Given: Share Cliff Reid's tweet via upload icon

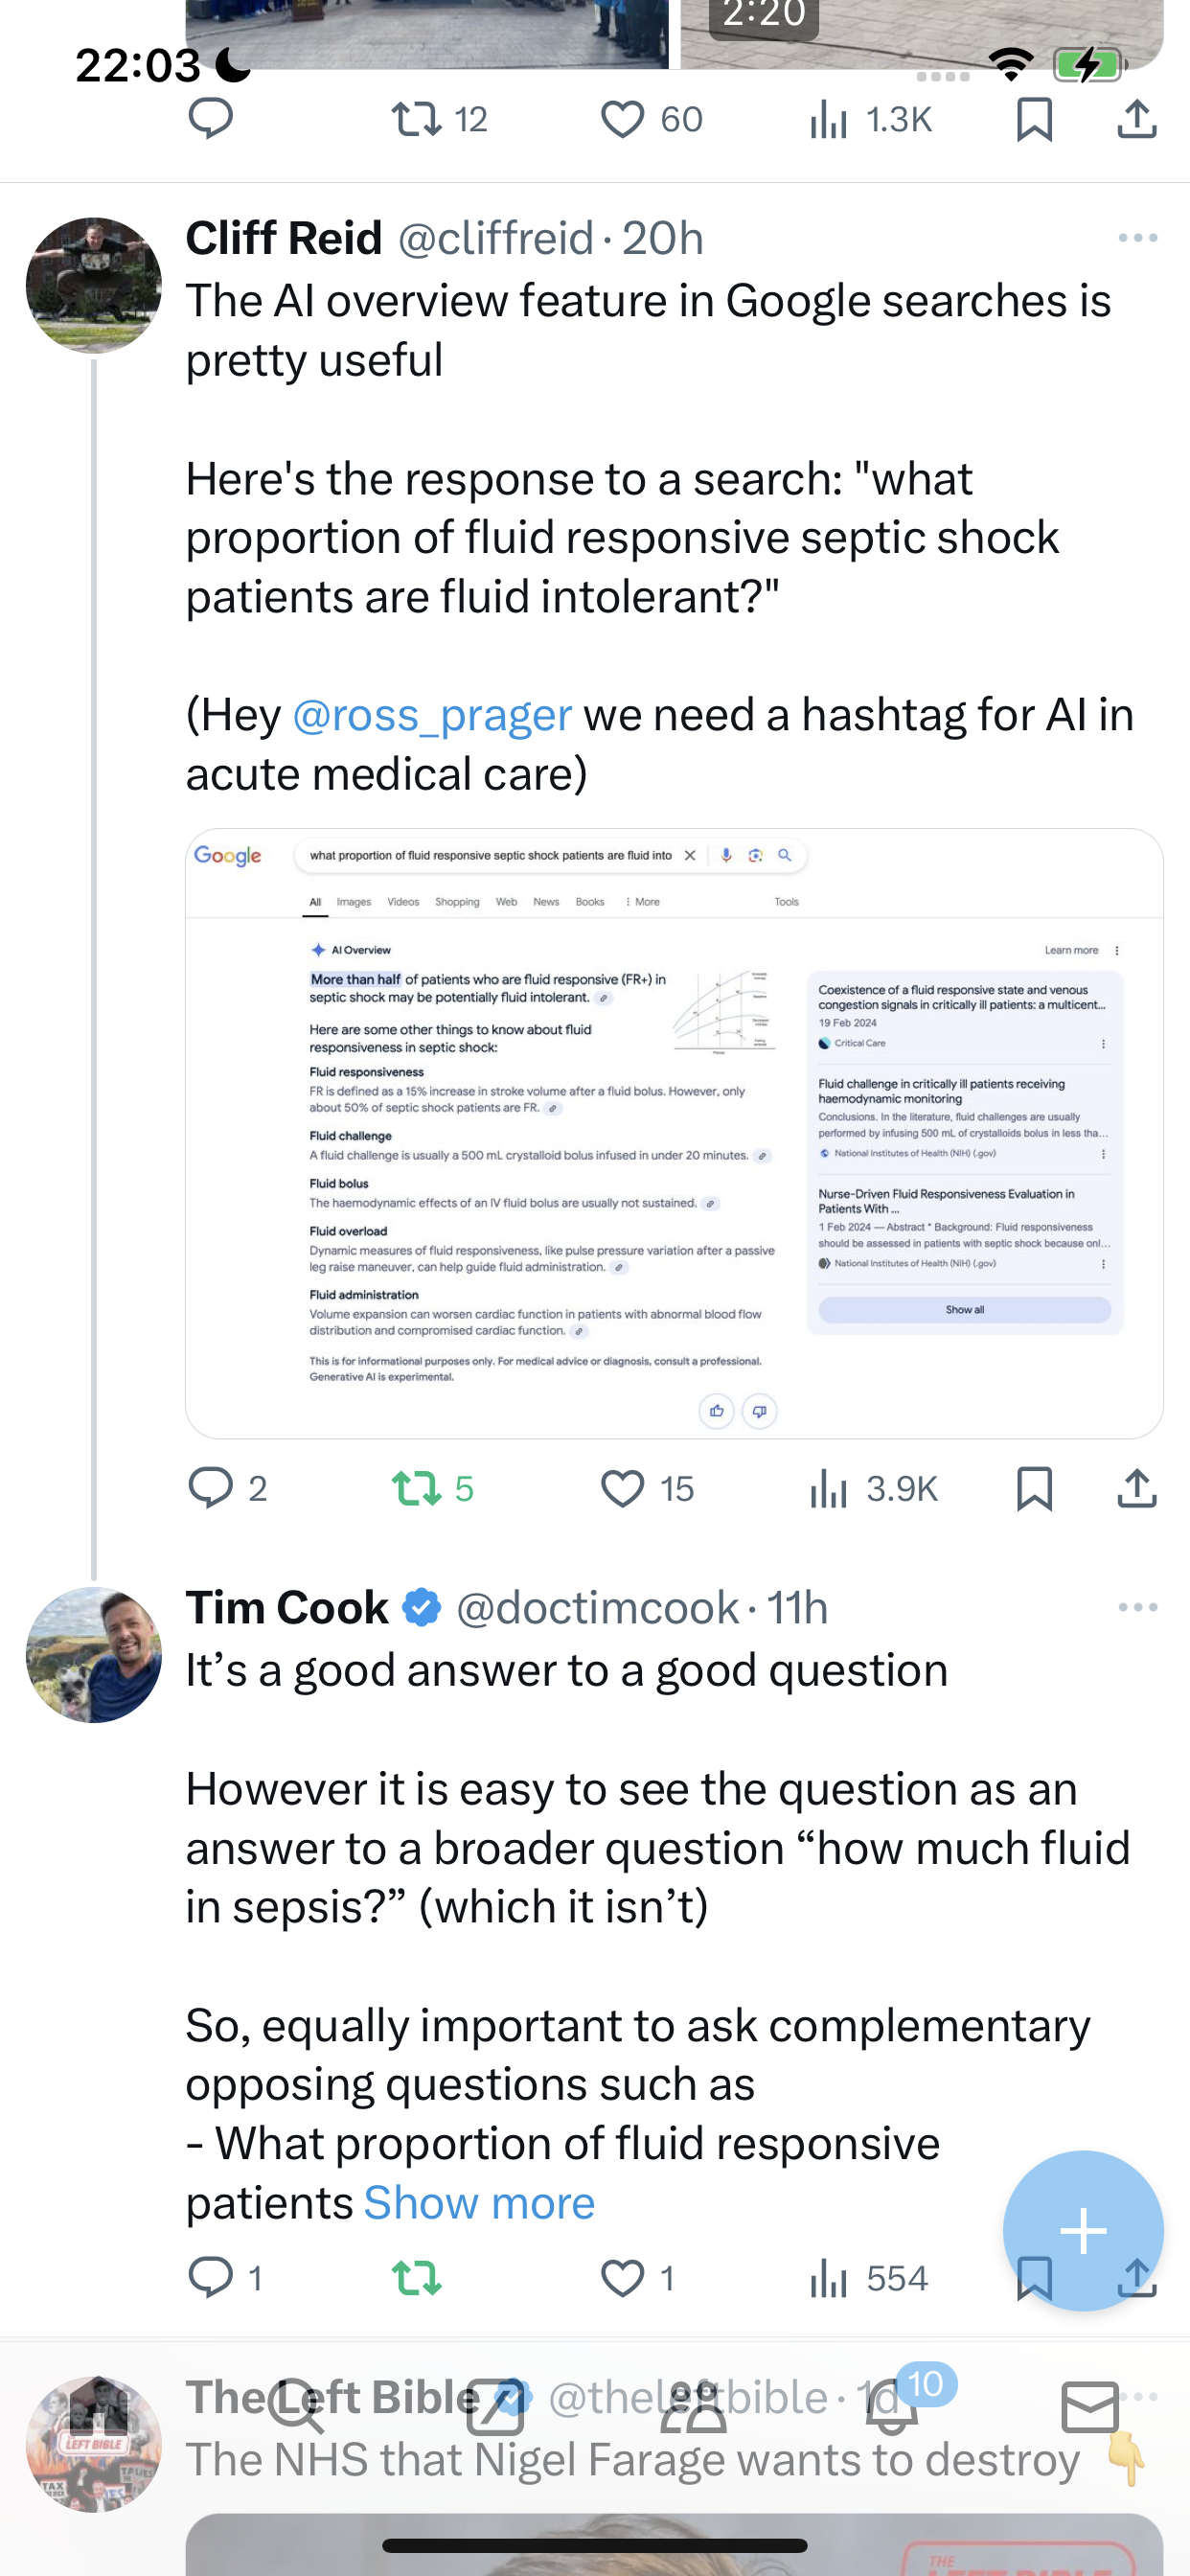Looking at the screenshot, I should click(1137, 1488).
